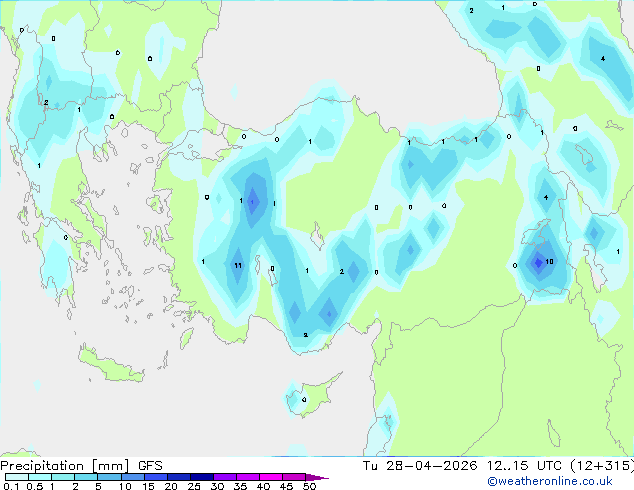Open the weatheronline.co.uk copyright link
This screenshot has height=490, width=634.
tap(550, 481)
